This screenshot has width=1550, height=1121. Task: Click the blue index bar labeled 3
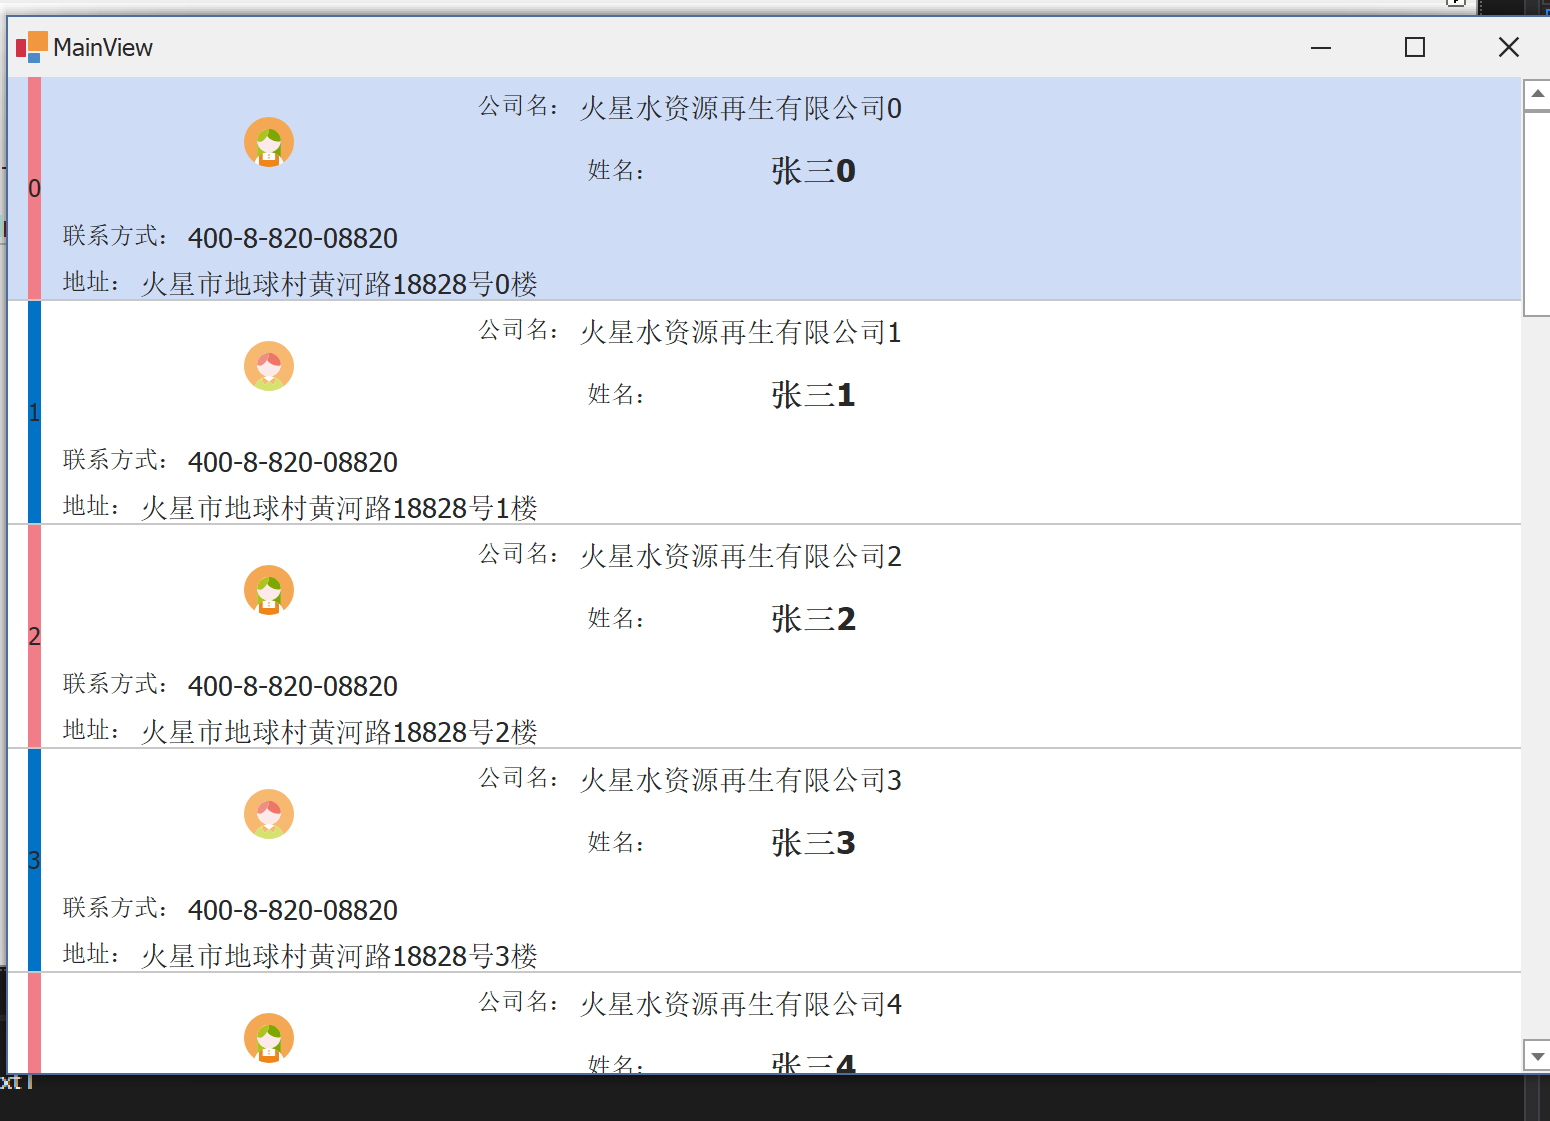(35, 858)
